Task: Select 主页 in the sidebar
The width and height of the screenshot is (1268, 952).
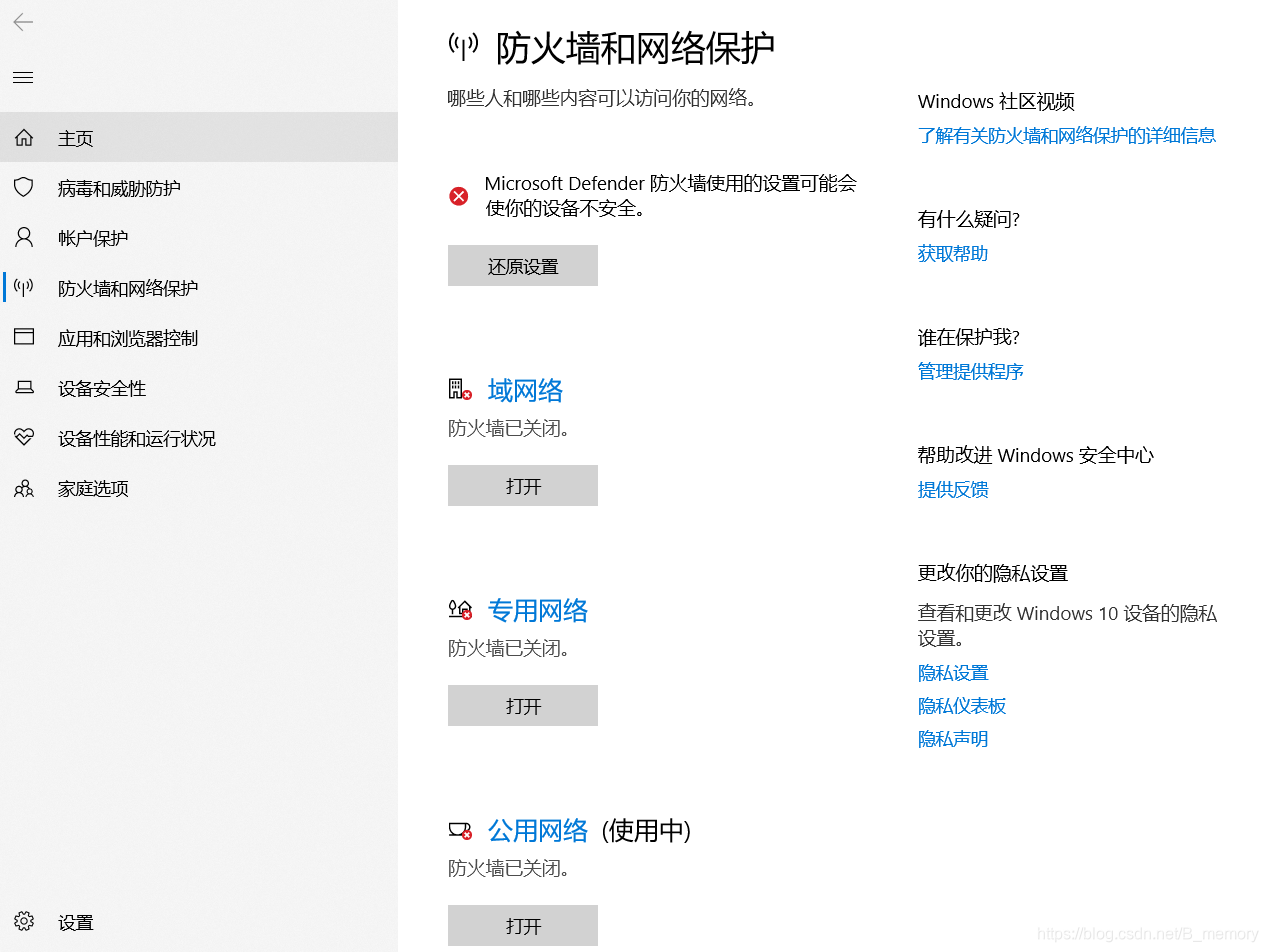Action: point(199,137)
